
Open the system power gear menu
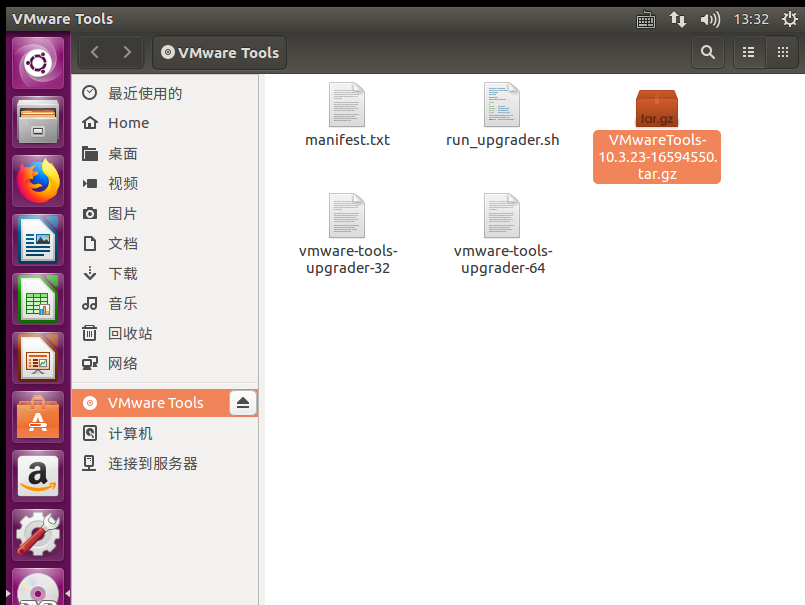pos(790,20)
